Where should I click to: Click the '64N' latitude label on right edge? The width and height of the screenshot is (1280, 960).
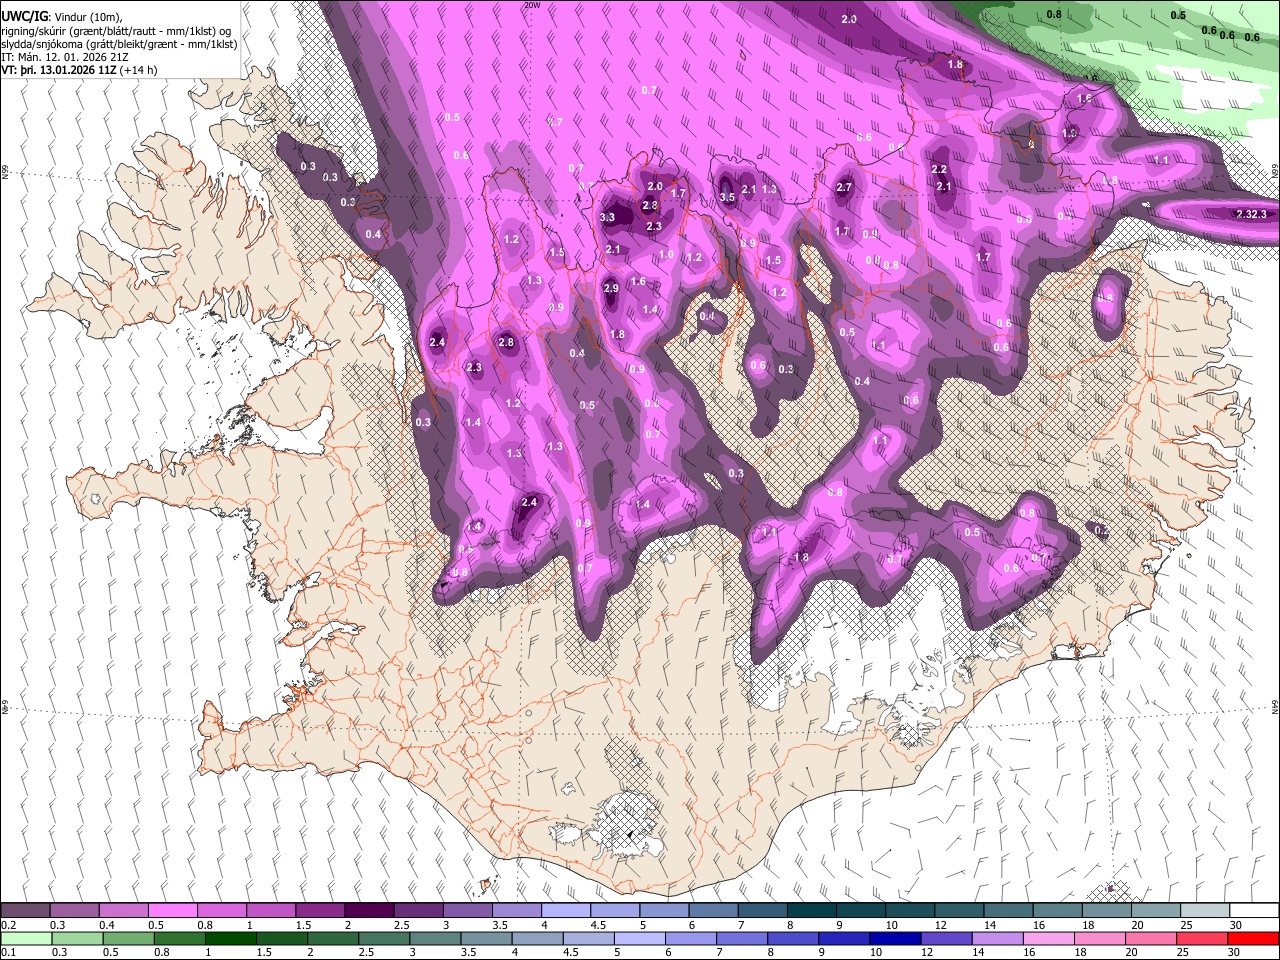(1275, 706)
